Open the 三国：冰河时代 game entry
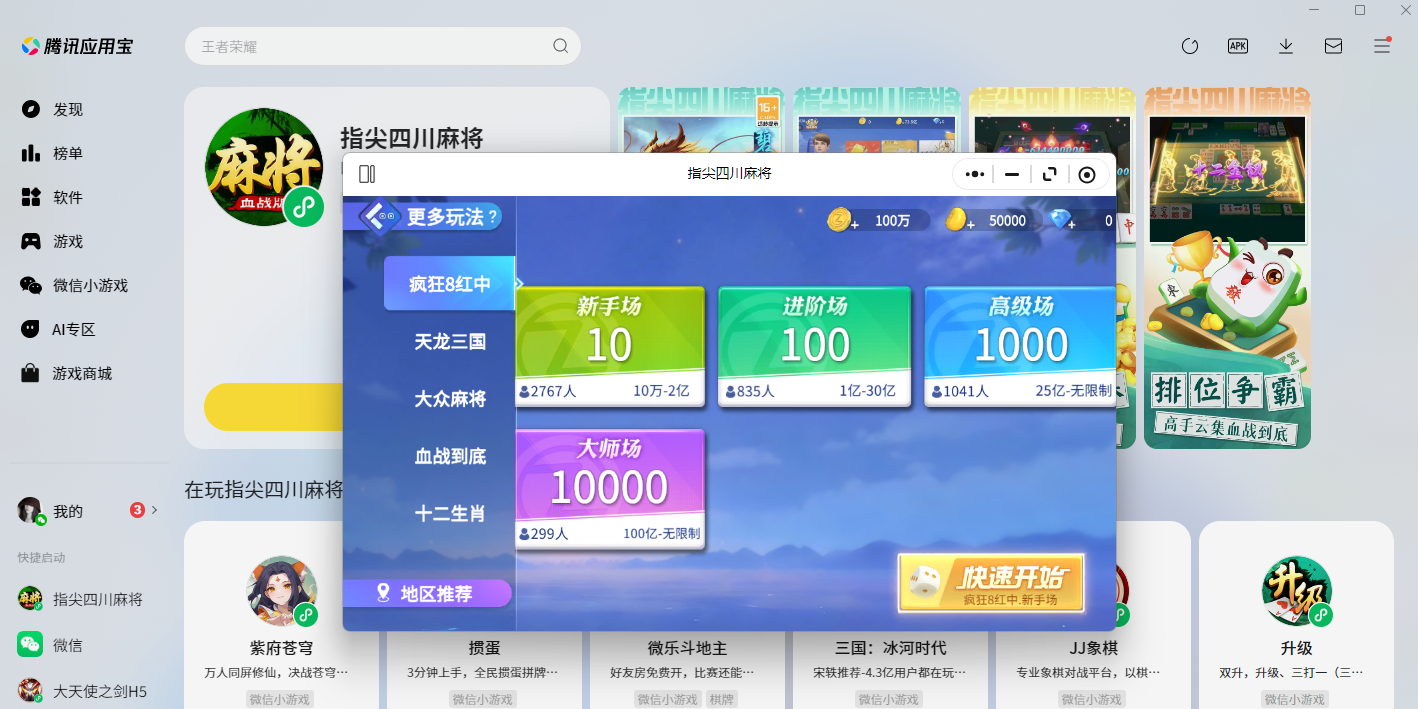Screen dimensions: 1418x709 click(890, 648)
